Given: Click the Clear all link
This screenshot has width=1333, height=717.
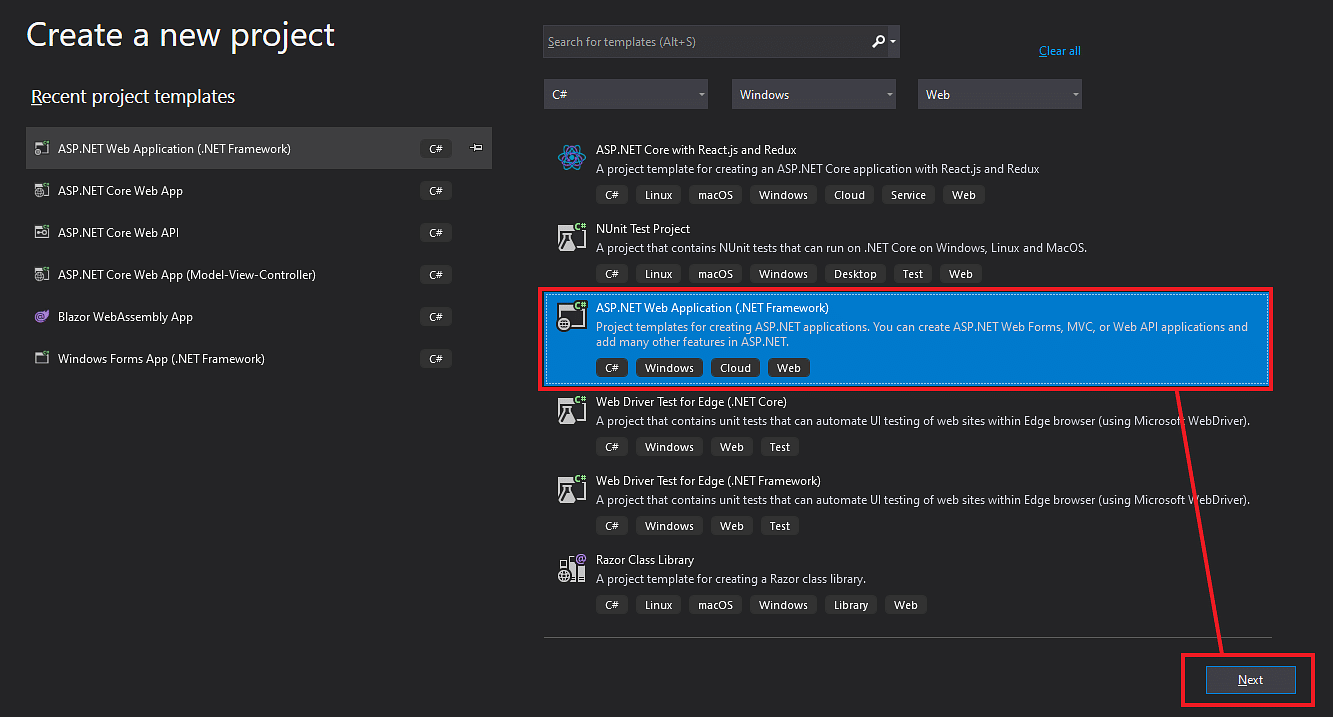Looking at the screenshot, I should [x=1060, y=51].
